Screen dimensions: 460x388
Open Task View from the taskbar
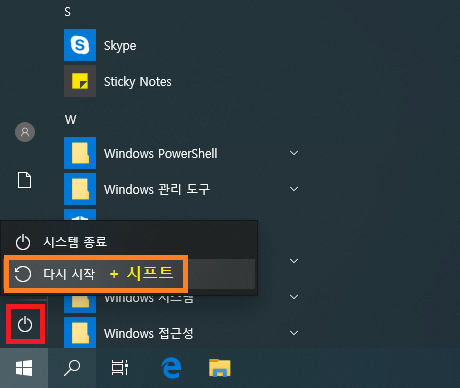coord(120,368)
